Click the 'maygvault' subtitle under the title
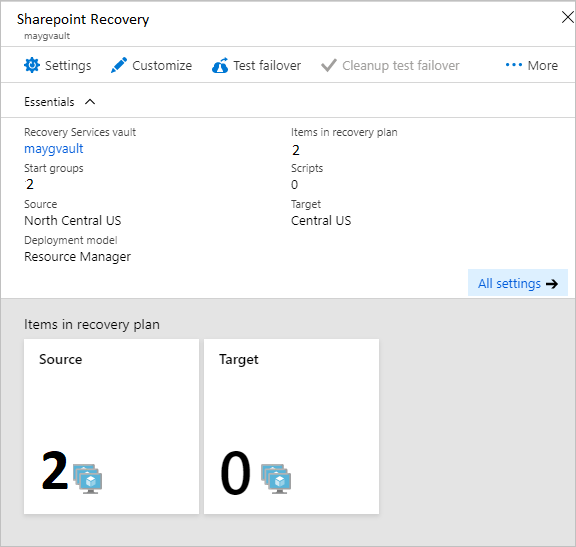576x547 pixels. pos(47,36)
